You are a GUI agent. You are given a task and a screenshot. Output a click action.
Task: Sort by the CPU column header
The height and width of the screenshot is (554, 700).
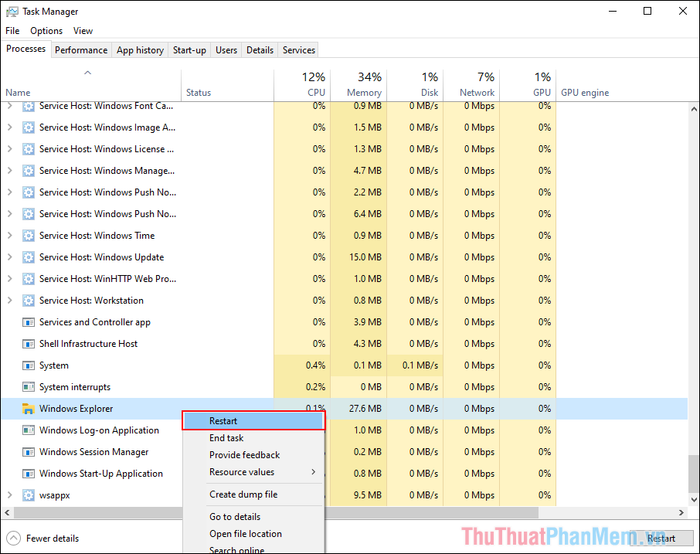(x=302, y=85)
